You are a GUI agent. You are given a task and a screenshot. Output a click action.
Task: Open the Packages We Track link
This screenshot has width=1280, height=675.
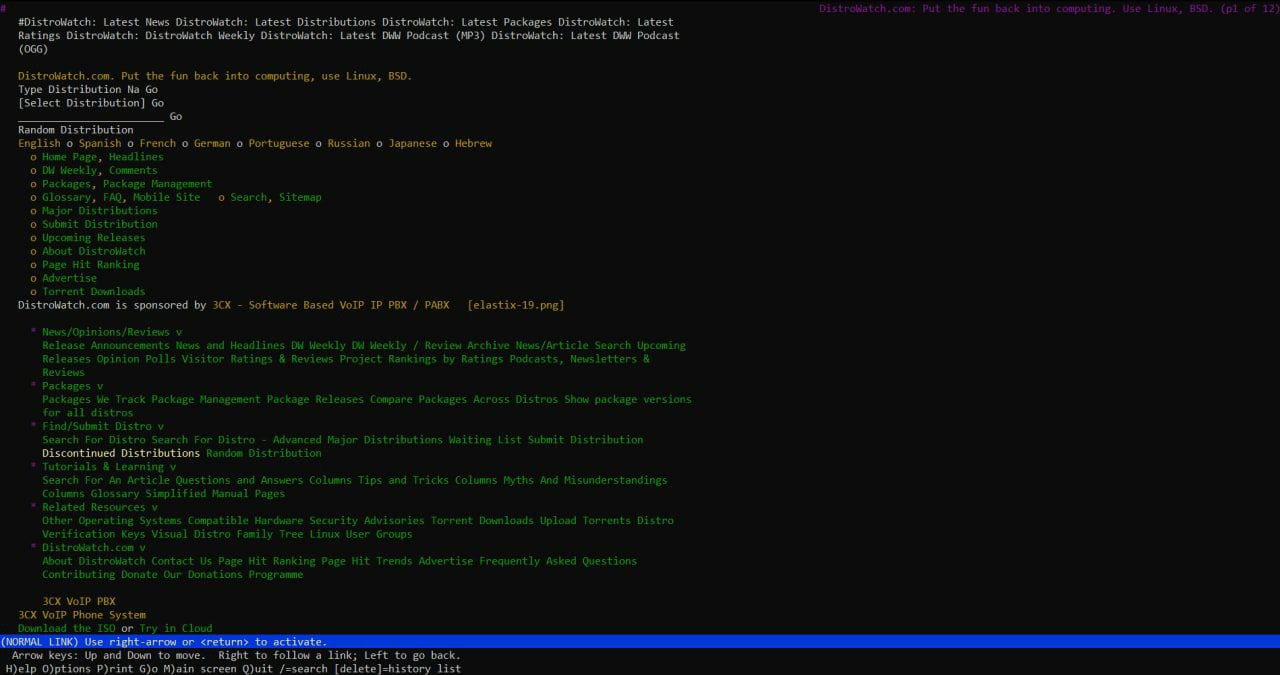point(94,400)
